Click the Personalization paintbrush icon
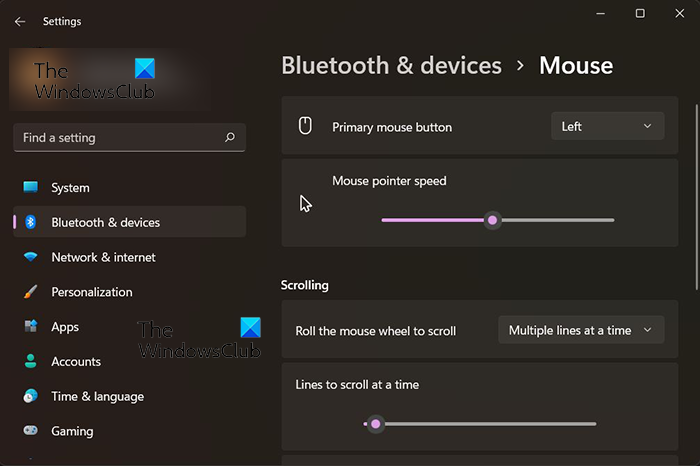 click(31, 292)
